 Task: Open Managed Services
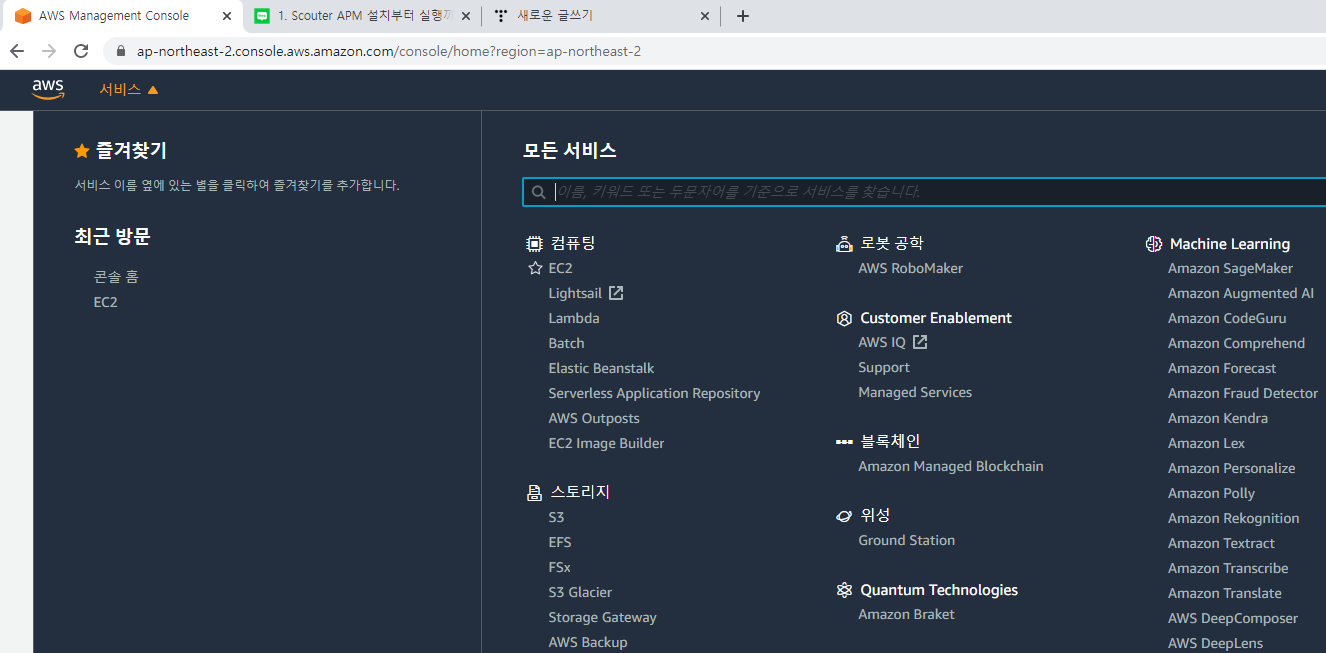pyautogui.click(x=915, y=392)
